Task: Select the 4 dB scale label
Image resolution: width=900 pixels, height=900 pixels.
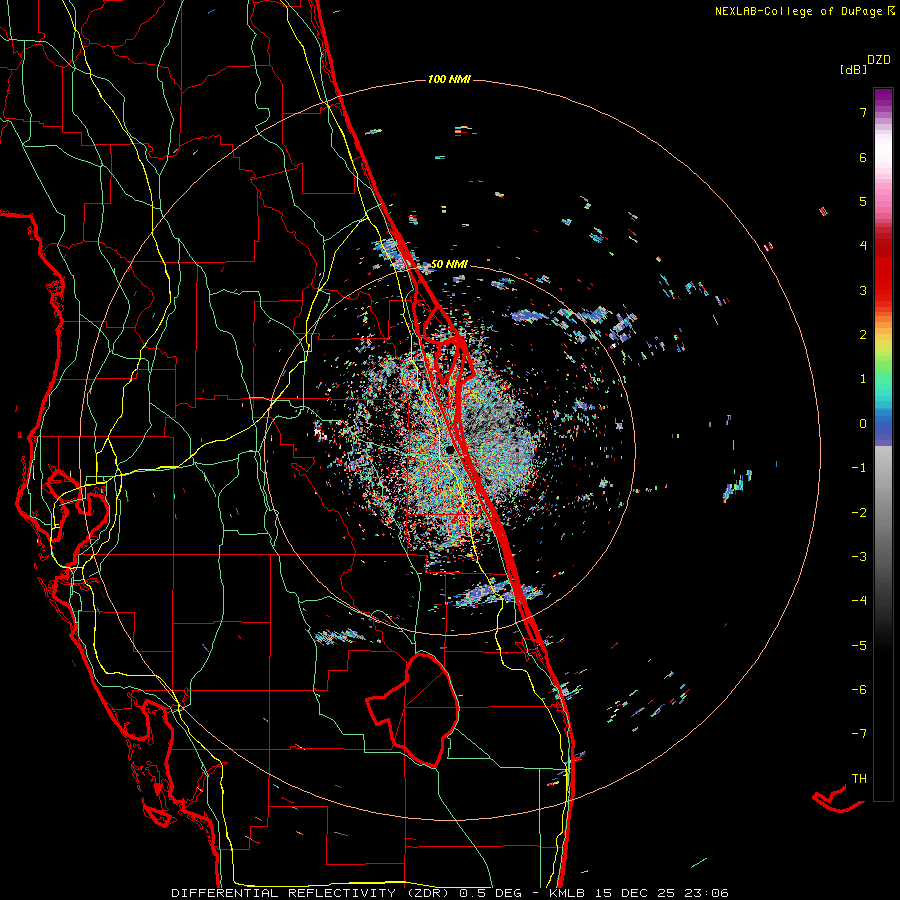Action: click(863, 246)
